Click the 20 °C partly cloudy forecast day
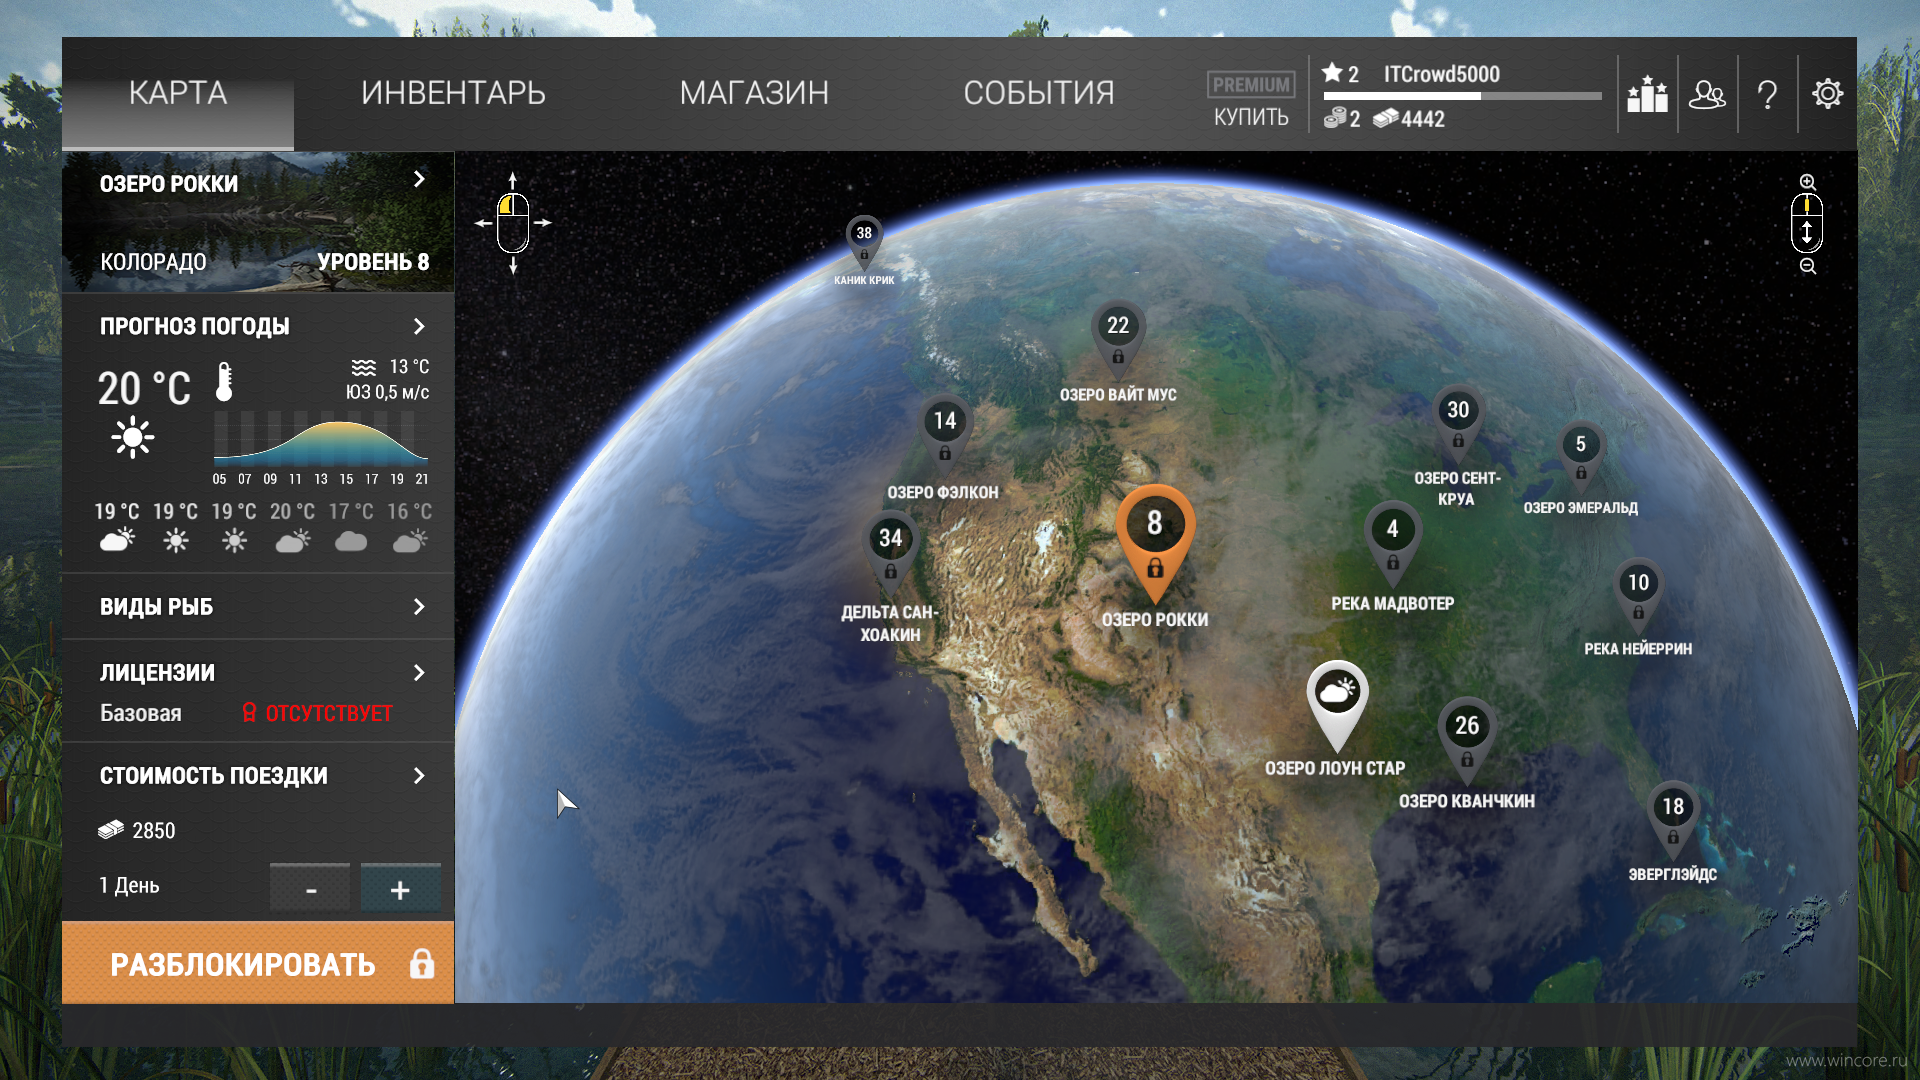The width and height of the screenshot is (1920, 1080). [x=292, y=527]
